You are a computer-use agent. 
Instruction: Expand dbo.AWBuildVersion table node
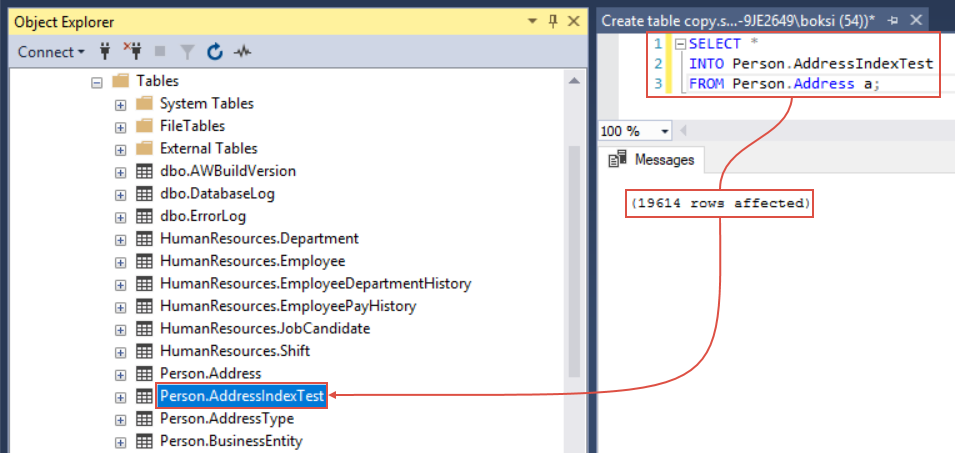121,172
